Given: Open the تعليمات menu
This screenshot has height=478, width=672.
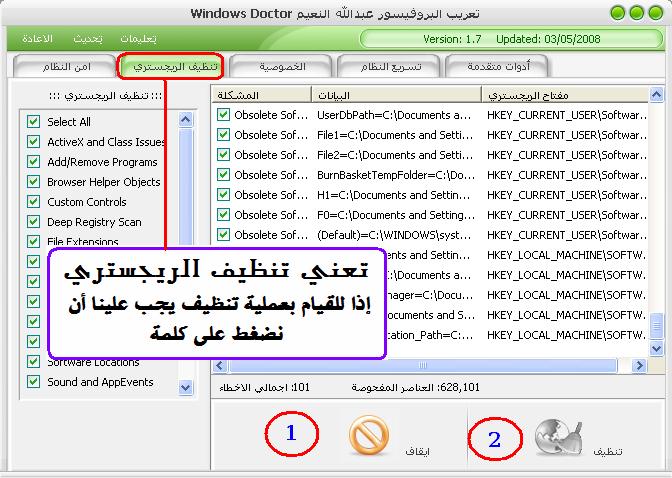Looking at the screenshot, I should (x=138, y=39).
